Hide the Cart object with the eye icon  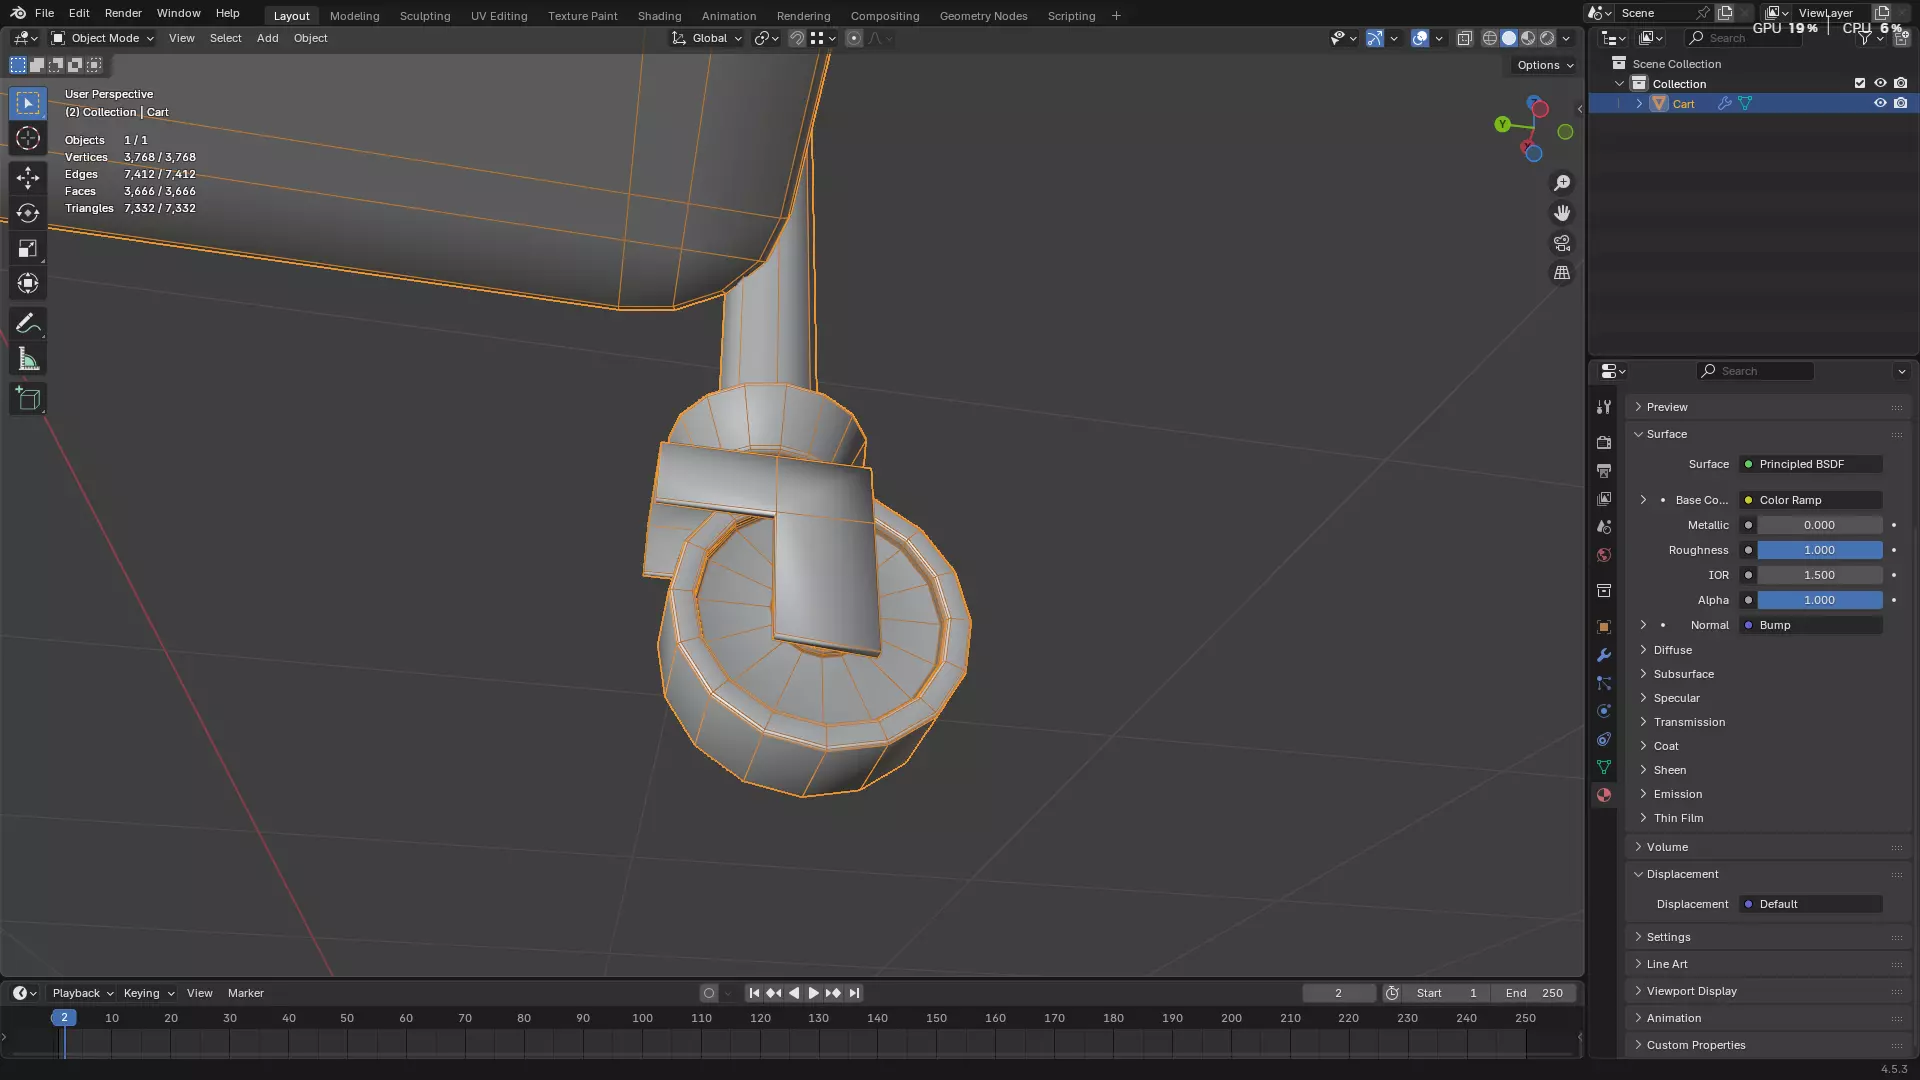tap(1880, 103)
